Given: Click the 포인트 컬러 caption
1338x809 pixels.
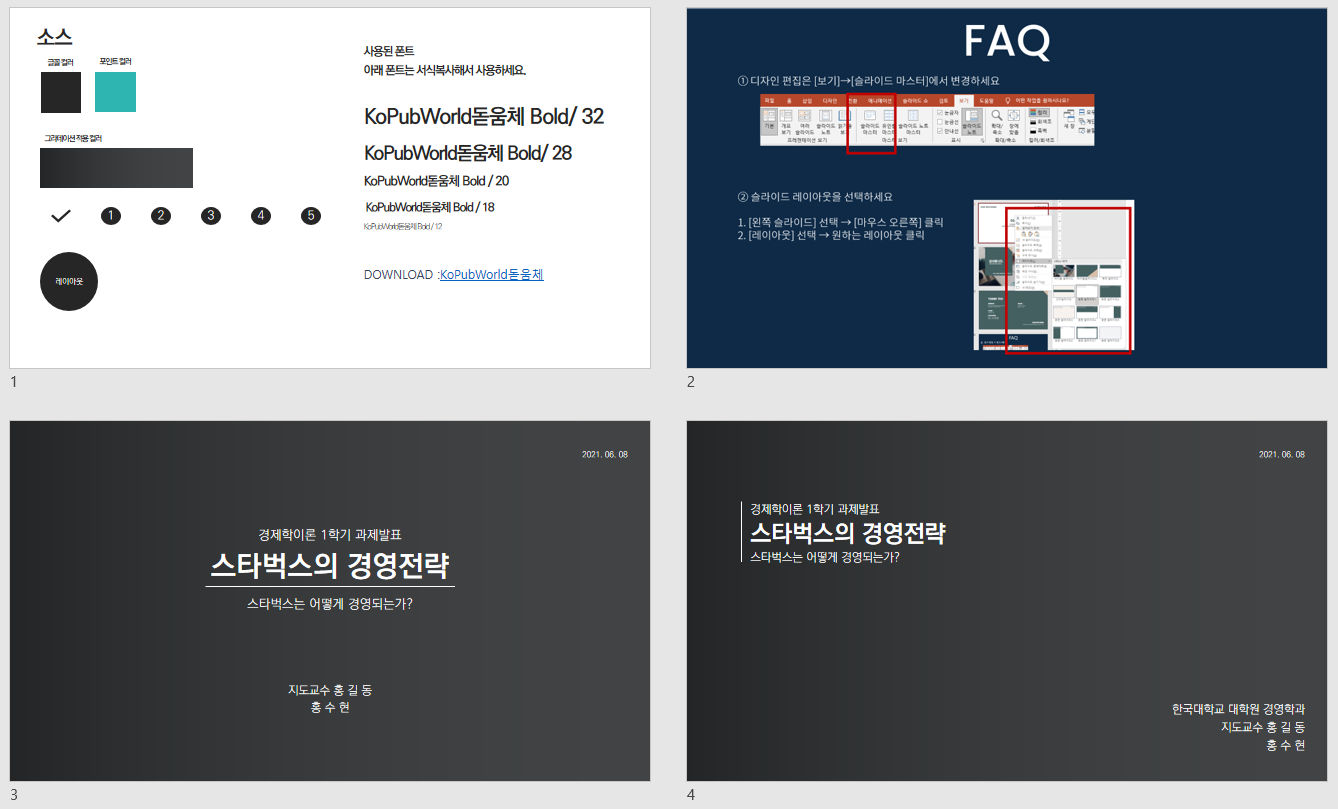Looking at the screenshot, I should [115, 61].
